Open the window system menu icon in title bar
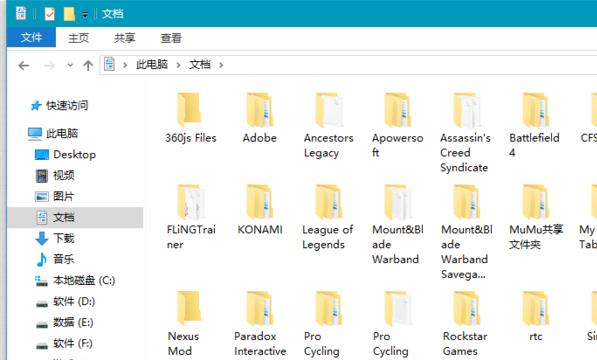Image resolution: width=597 pixels, height=360 pixels. tap(21, 13)
